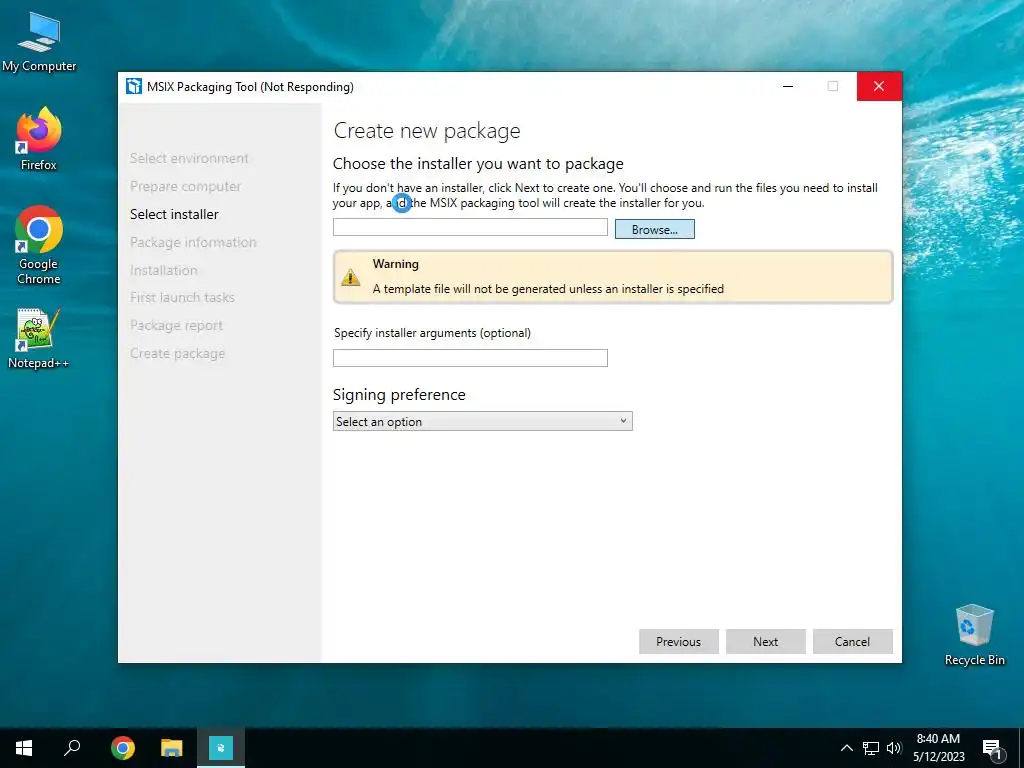Open the notification center icon

coord(992,748)
